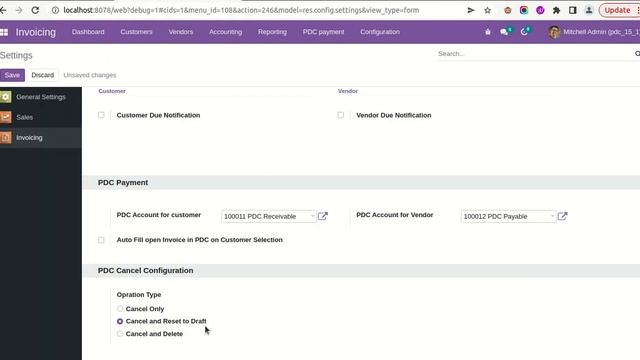This screenshot has width=640, height=360.
Task: Click the search magnifier icon
Action: pos(637,53)
